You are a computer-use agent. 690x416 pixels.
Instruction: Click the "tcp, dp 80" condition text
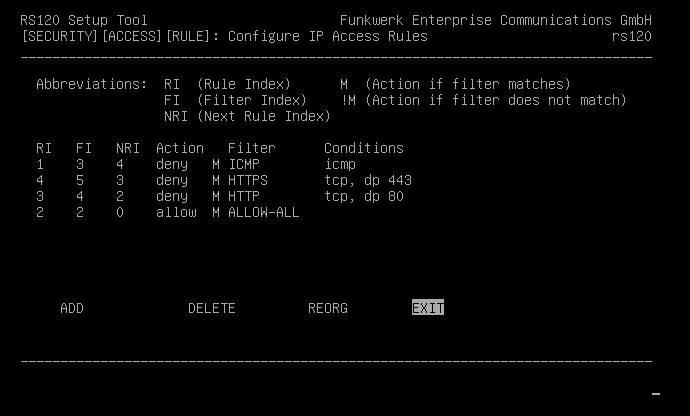[x=364, y=196]
